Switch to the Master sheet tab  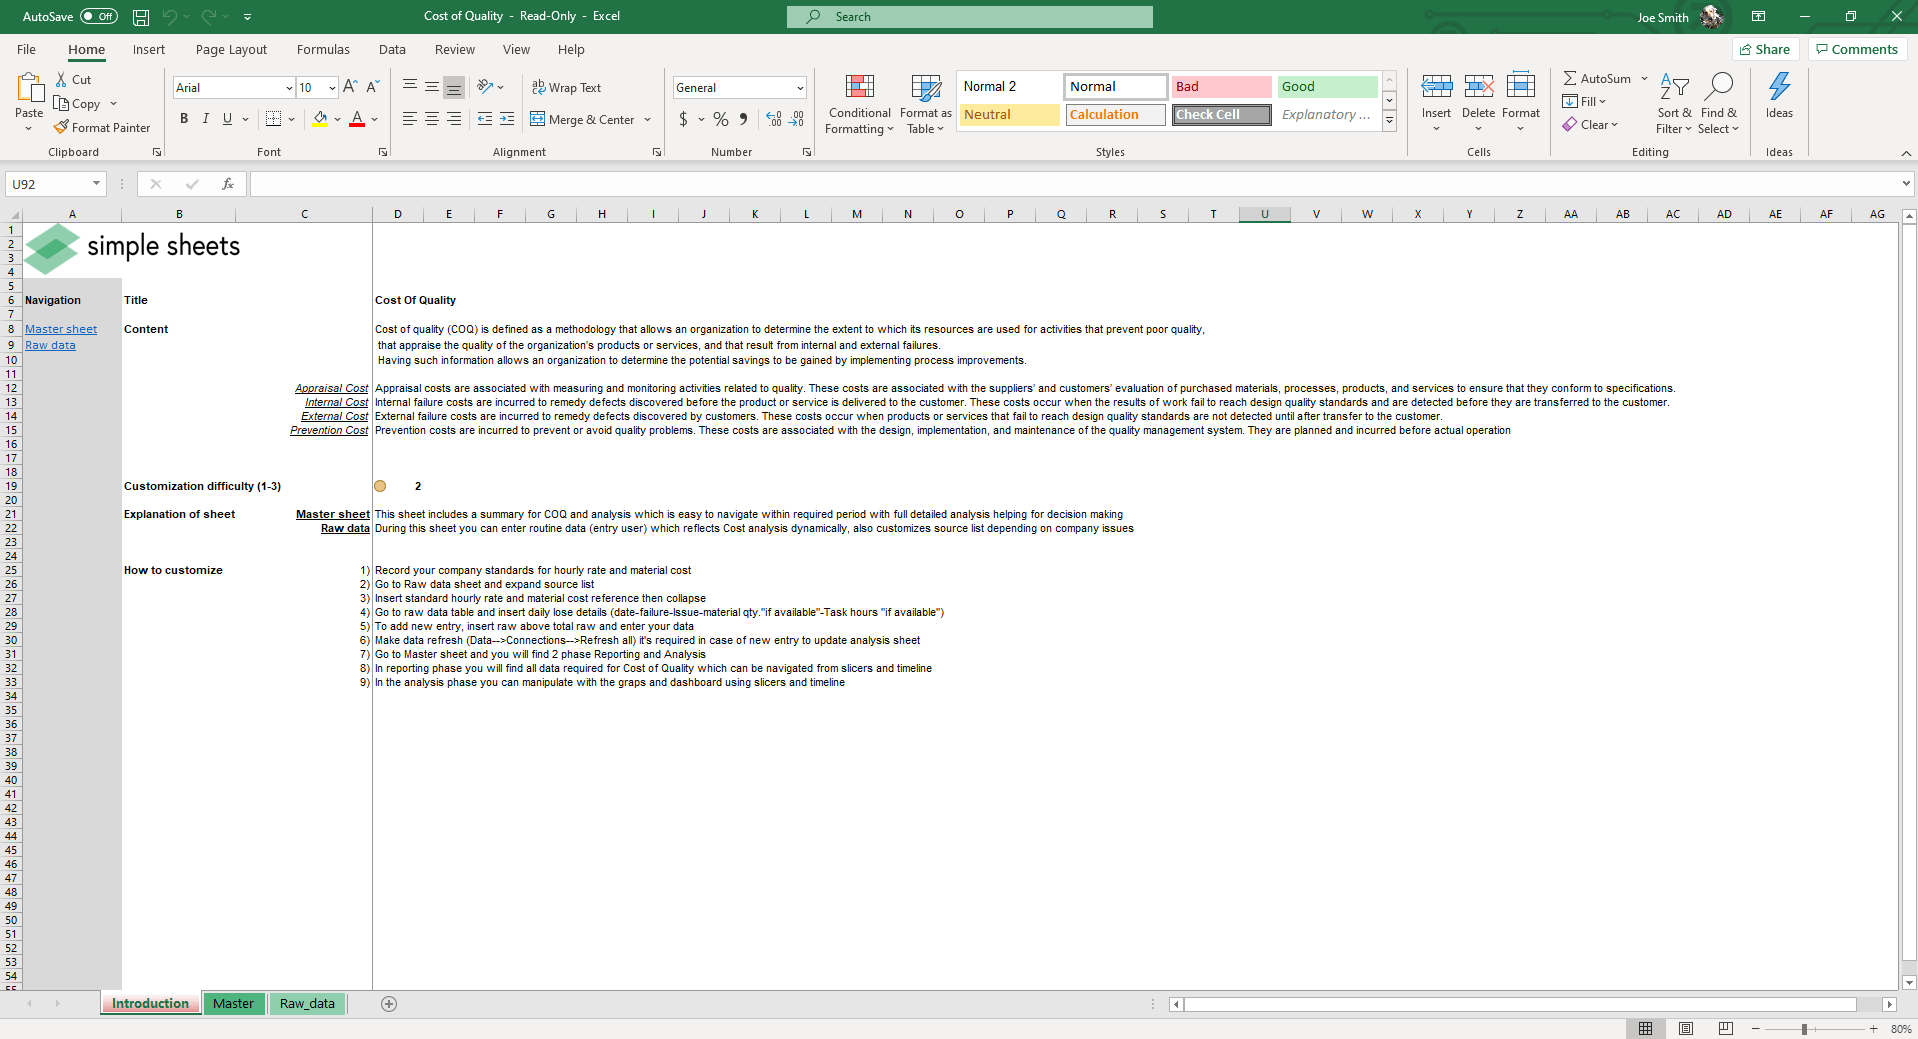233,1004
